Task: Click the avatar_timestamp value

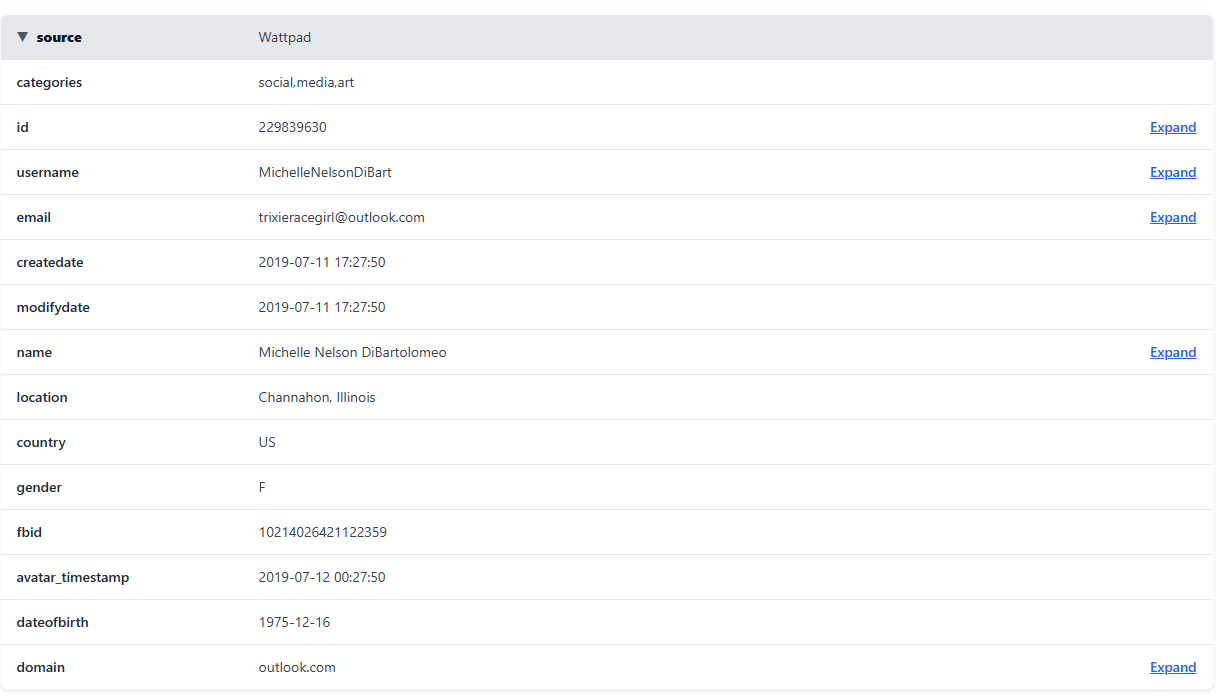Action: click(x=322, y=577)
